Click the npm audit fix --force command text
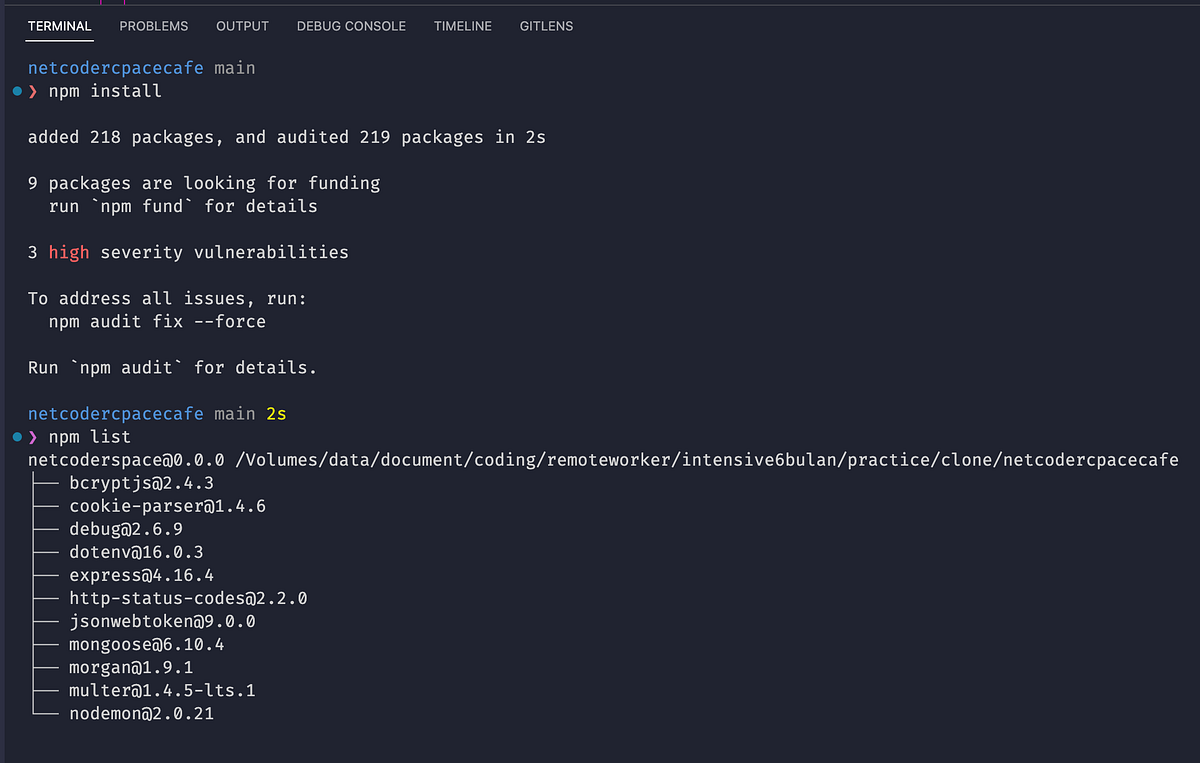Viewport: 1200px width, 763px height. [157, 321]
